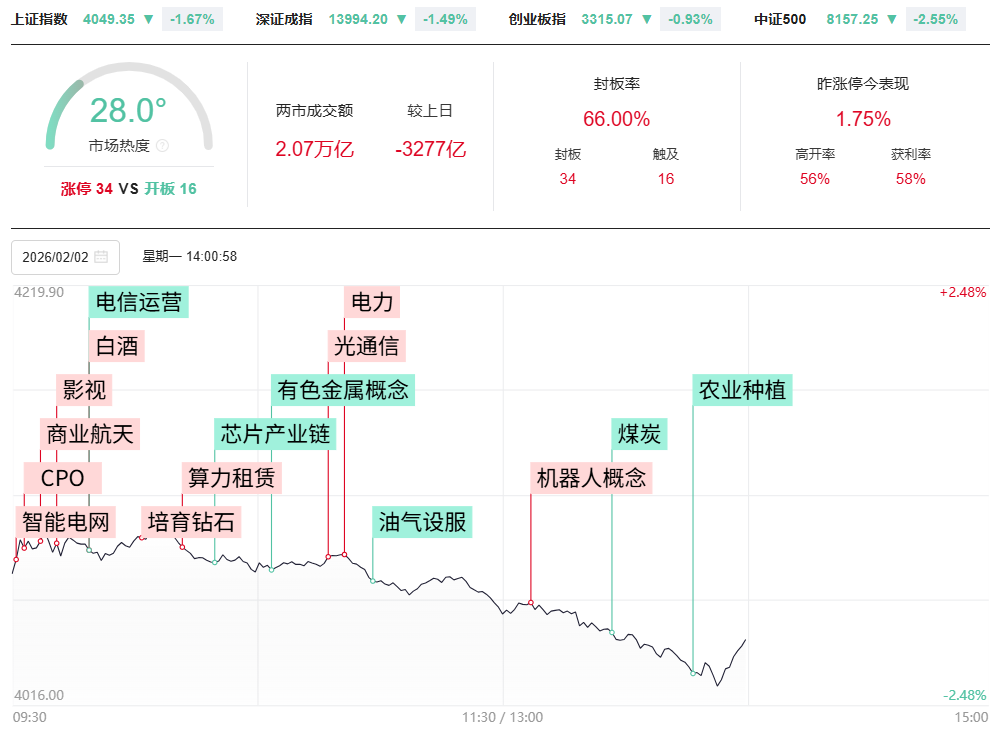Click the down arrow beside 上证指数 4049.35
The image size is (1003, 730).
coord(149,19)
